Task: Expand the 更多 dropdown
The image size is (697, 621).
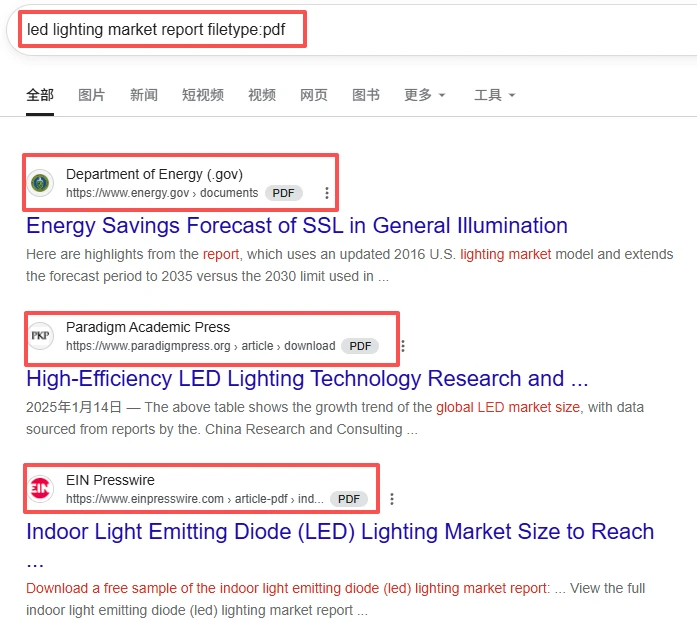Action: tap(425, 95)
